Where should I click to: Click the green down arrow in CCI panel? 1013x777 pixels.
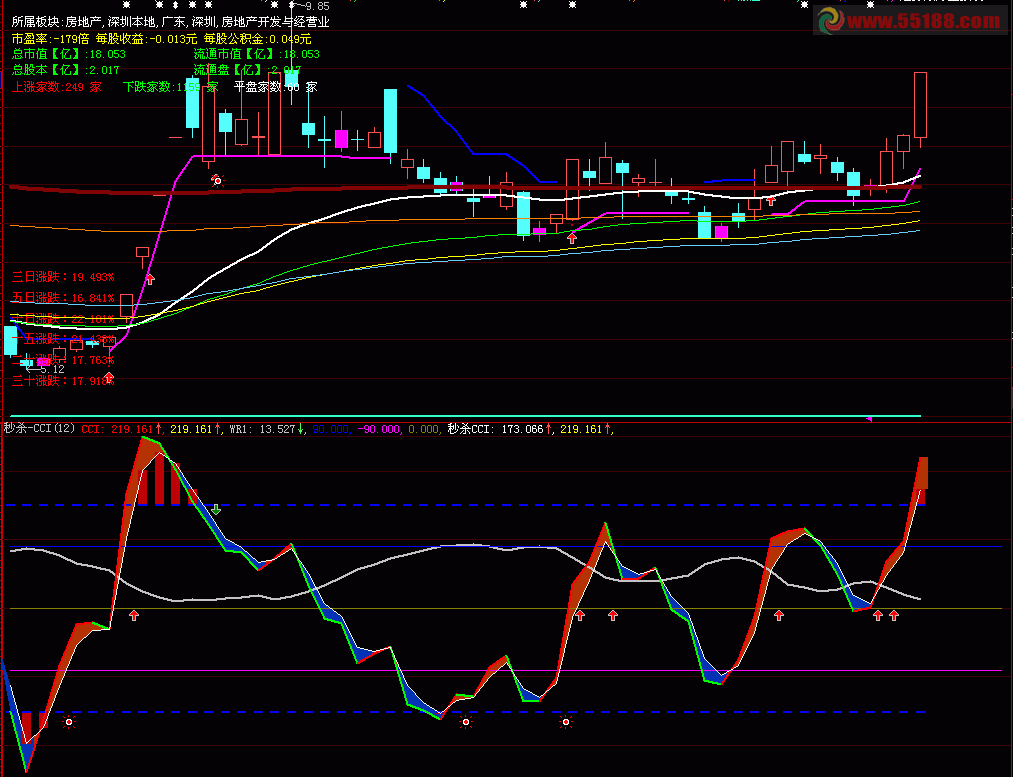tap(216, 509)
